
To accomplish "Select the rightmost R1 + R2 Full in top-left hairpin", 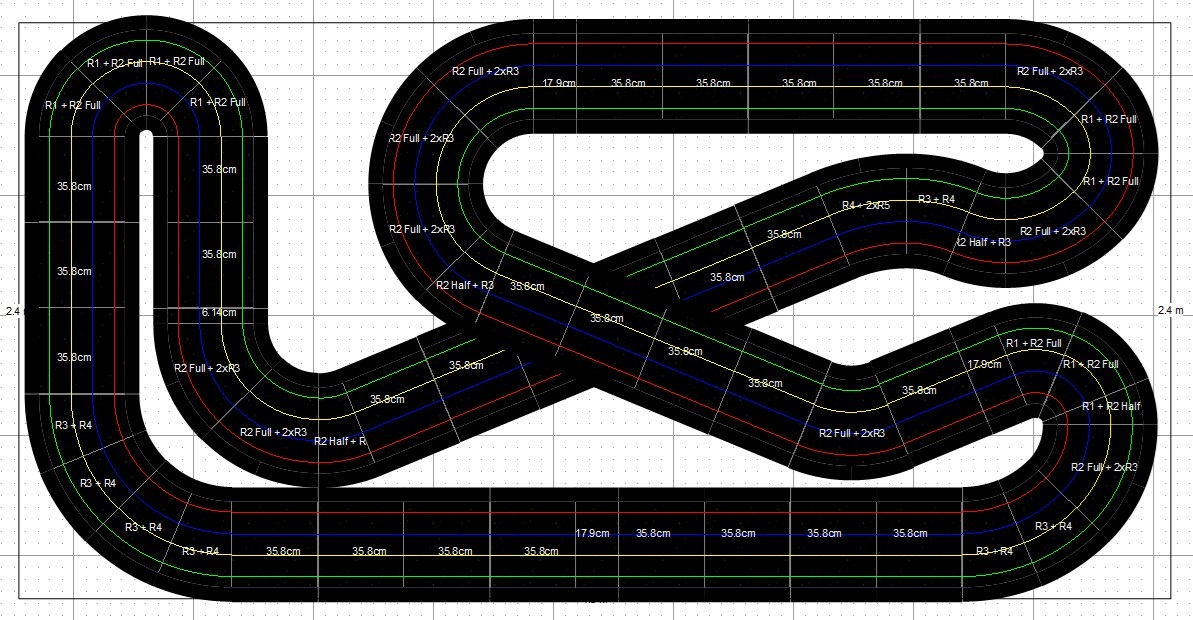I will (x=218, y=102).
